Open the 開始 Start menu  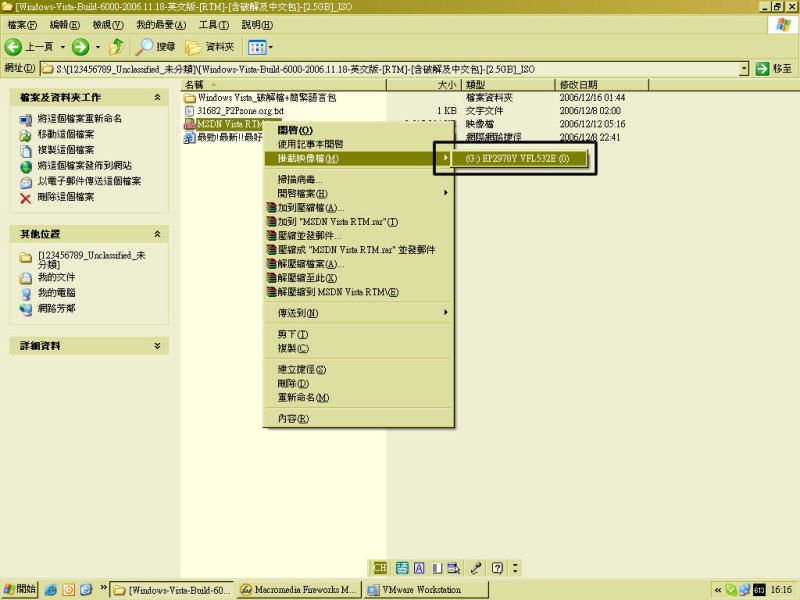(20, 589)
